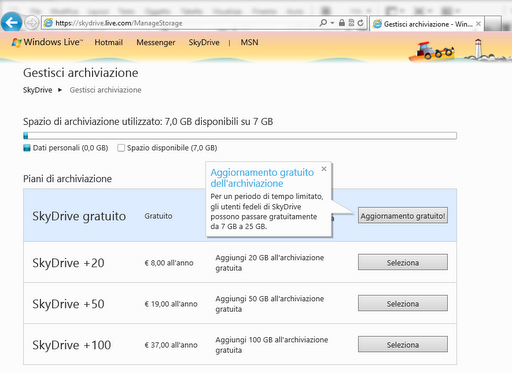Click the compatibility view icon in address bar
Viewport: 512px width, 373px height.
click(x=351, y=23)
